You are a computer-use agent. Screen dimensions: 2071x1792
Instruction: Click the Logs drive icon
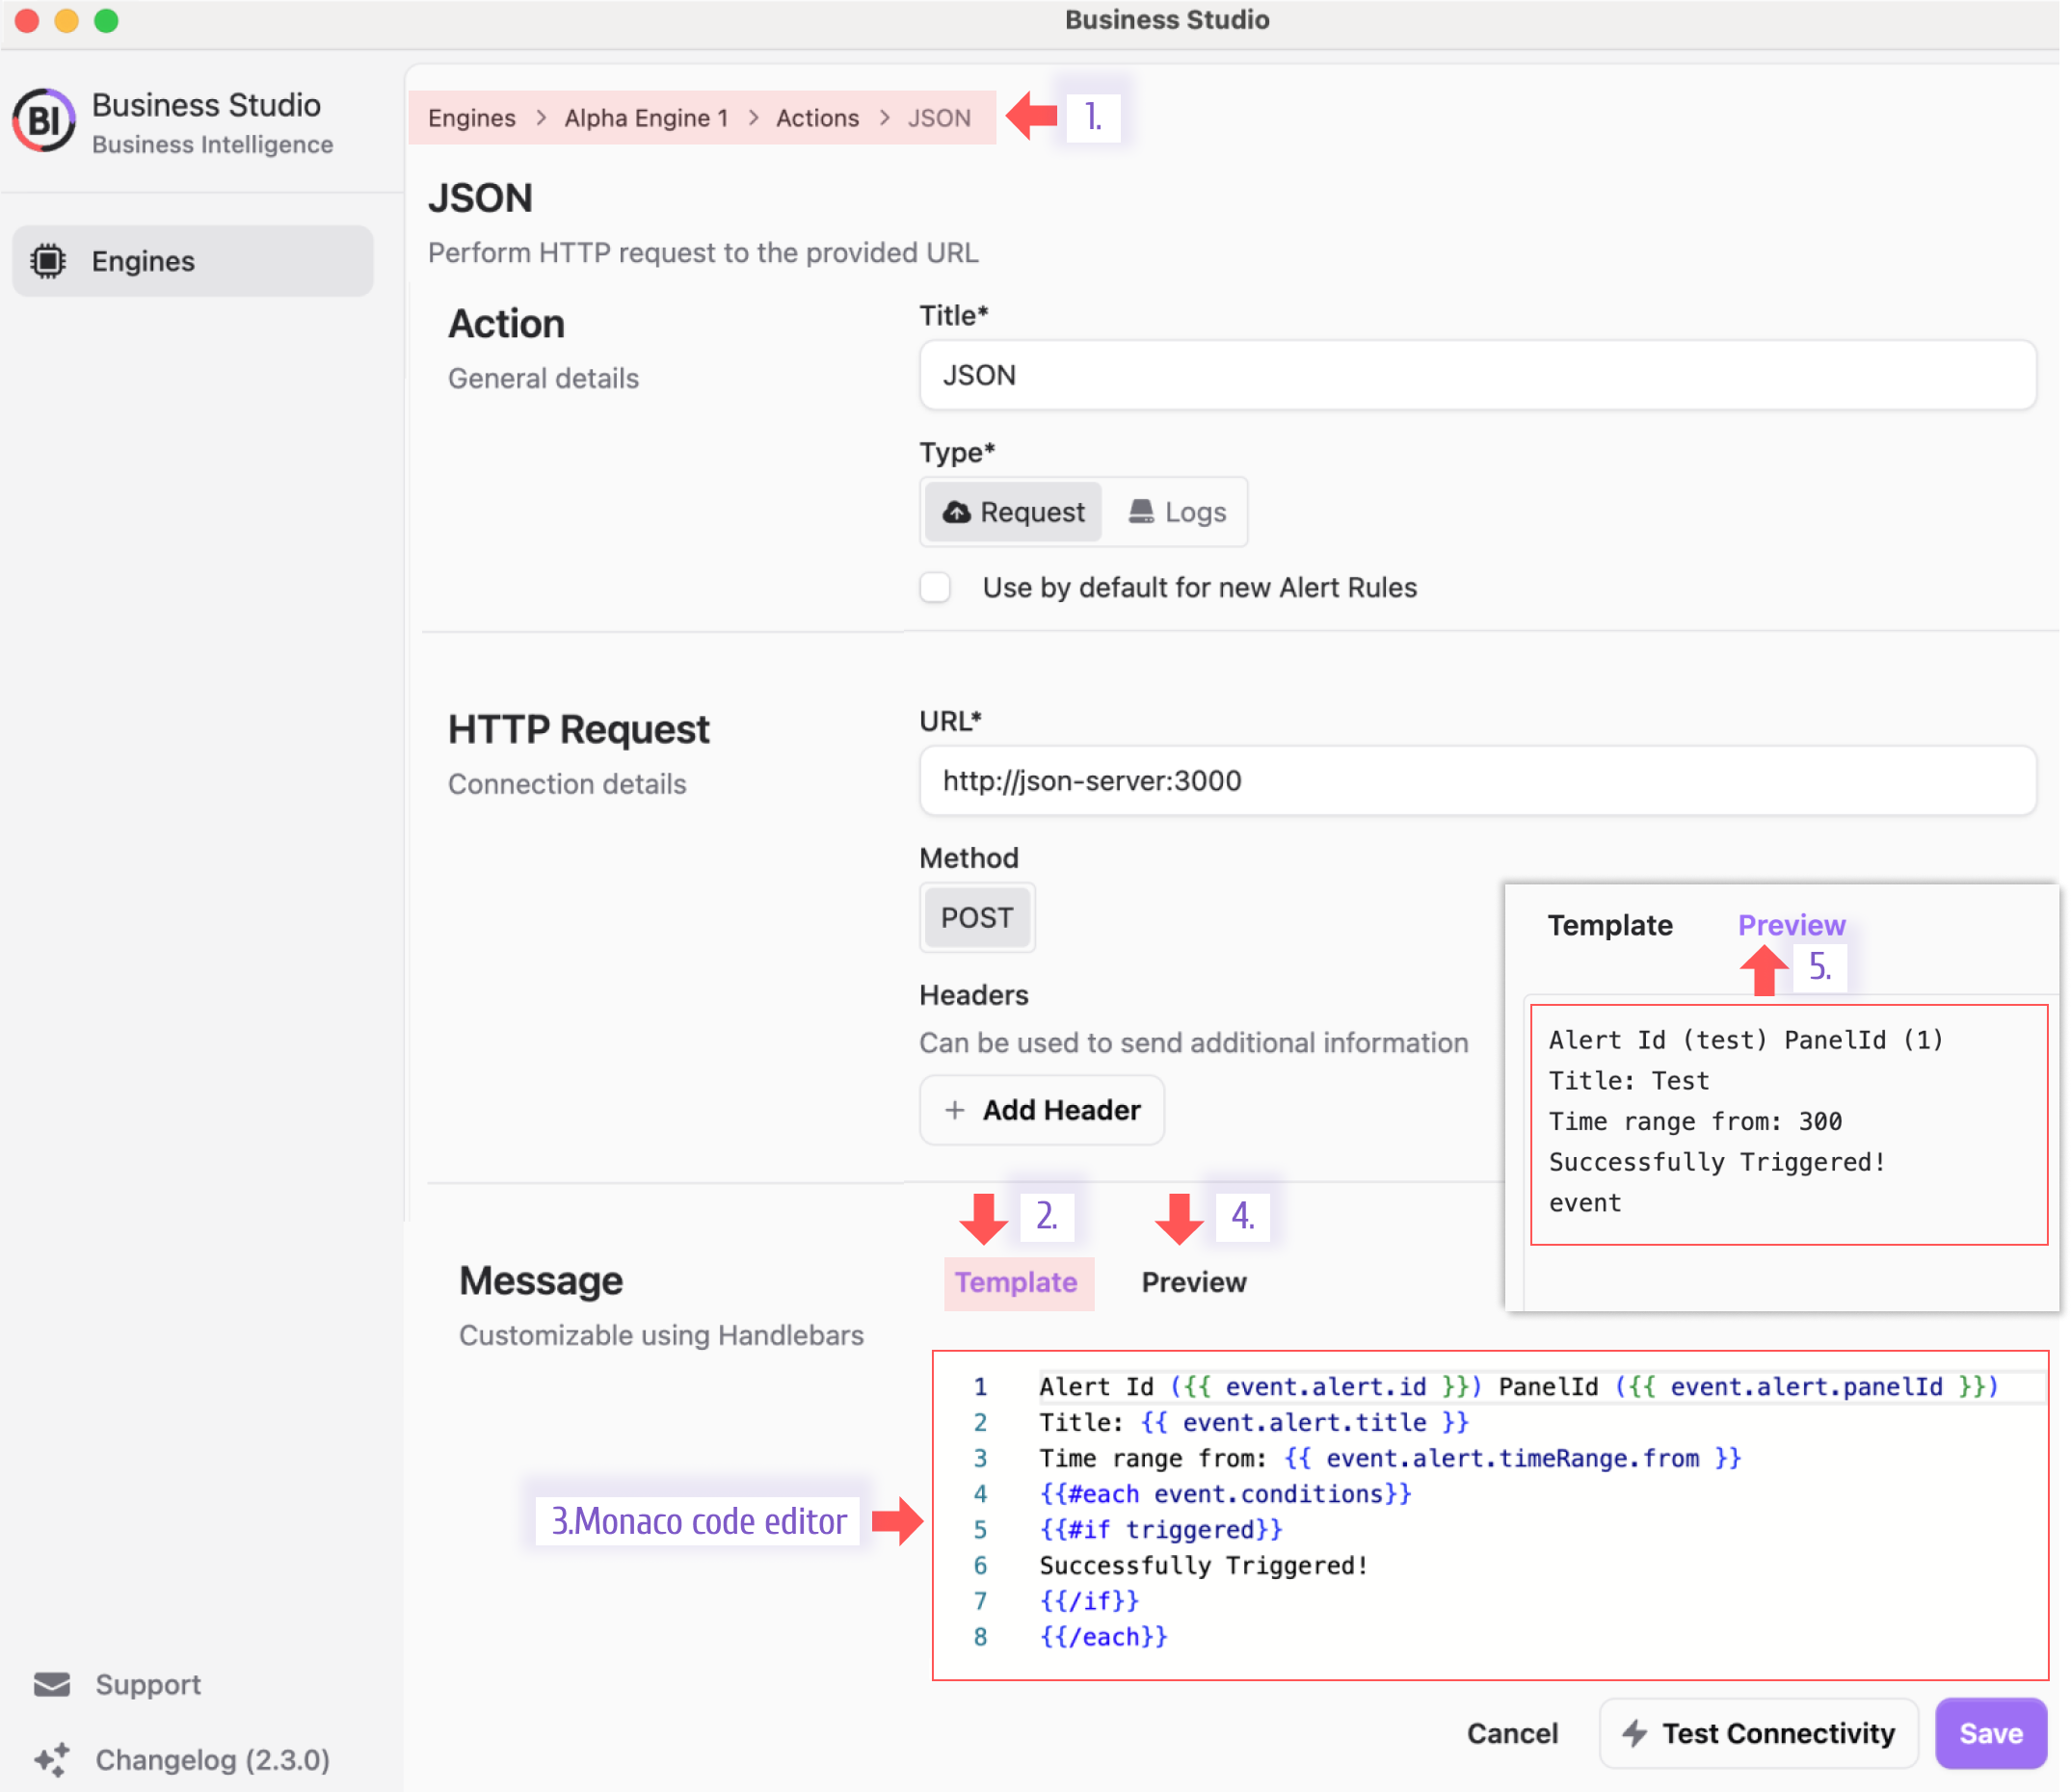click(1142, 512)
